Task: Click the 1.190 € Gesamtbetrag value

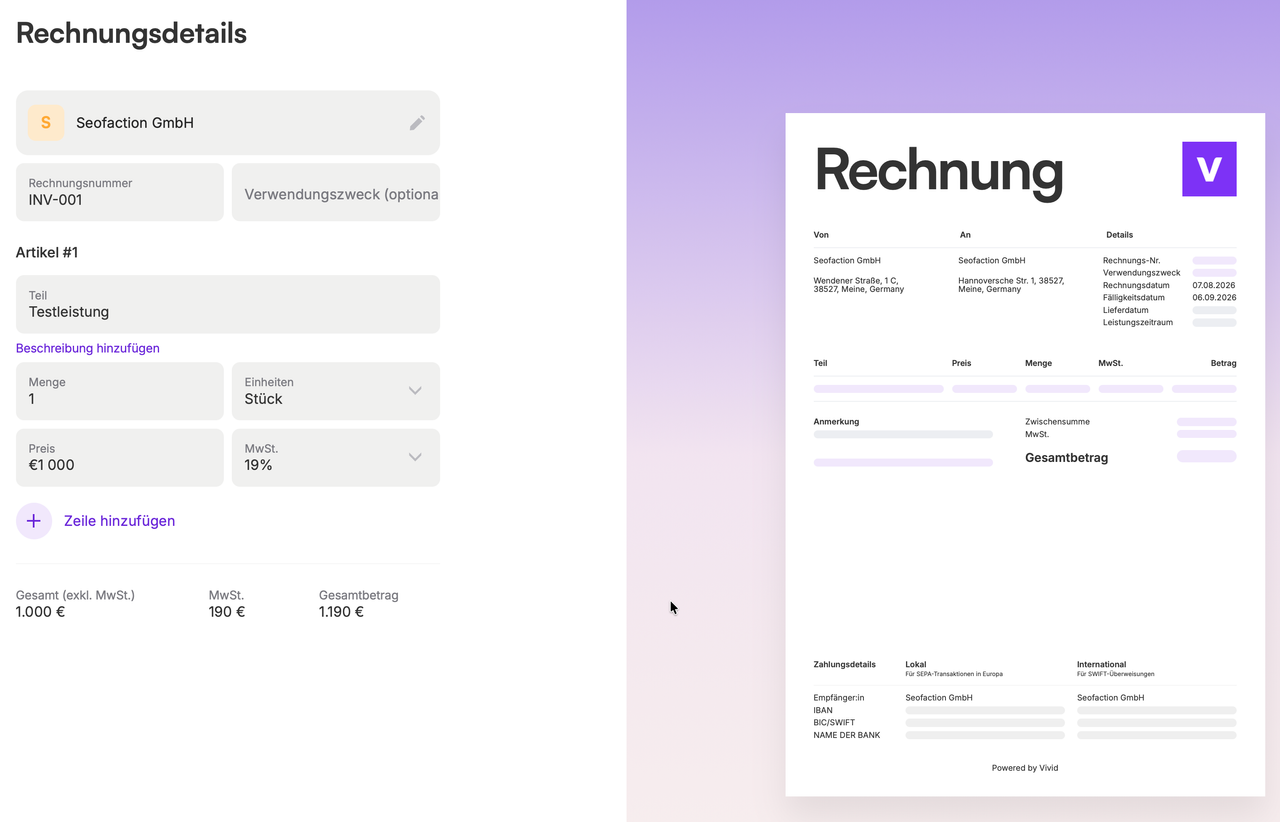Action: [341, 612]
